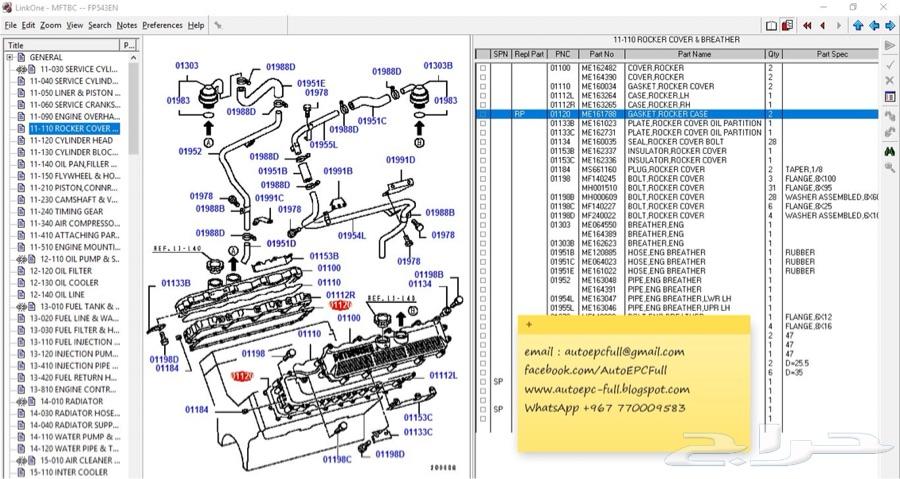Click the Title column header in tree

coord(62,45)
